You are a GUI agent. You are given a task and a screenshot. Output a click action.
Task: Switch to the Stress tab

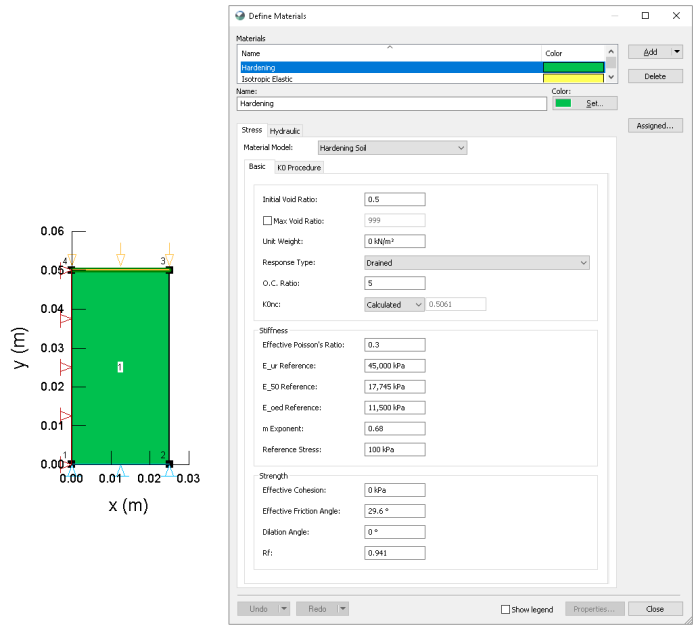[252, 130]
